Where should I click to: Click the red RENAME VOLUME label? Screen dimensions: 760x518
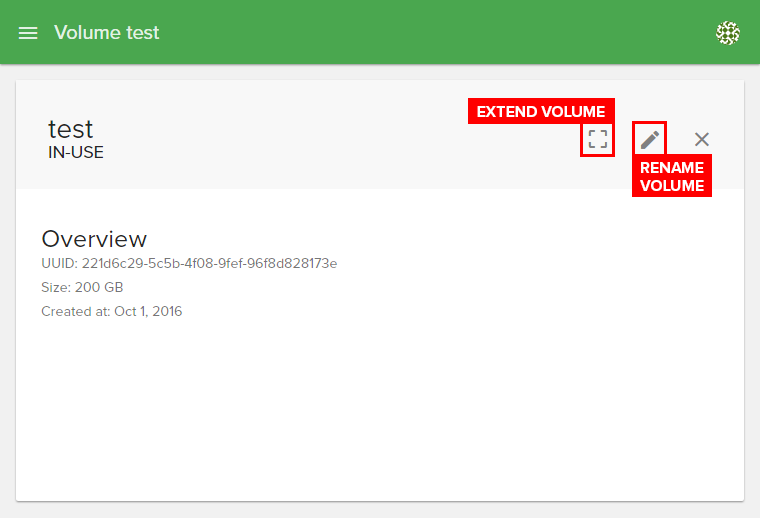click(x=672, y=177)
